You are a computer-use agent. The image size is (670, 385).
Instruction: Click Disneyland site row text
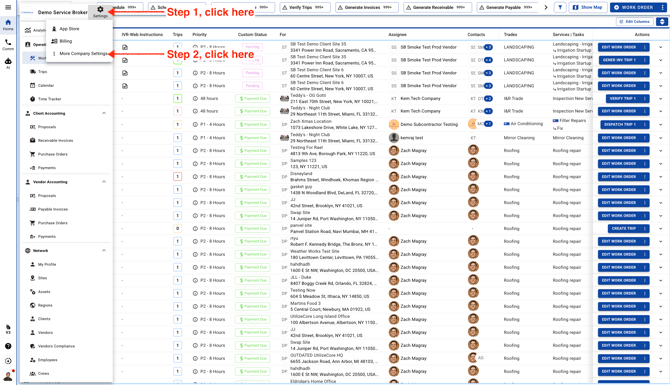click(x=301, y=174)
